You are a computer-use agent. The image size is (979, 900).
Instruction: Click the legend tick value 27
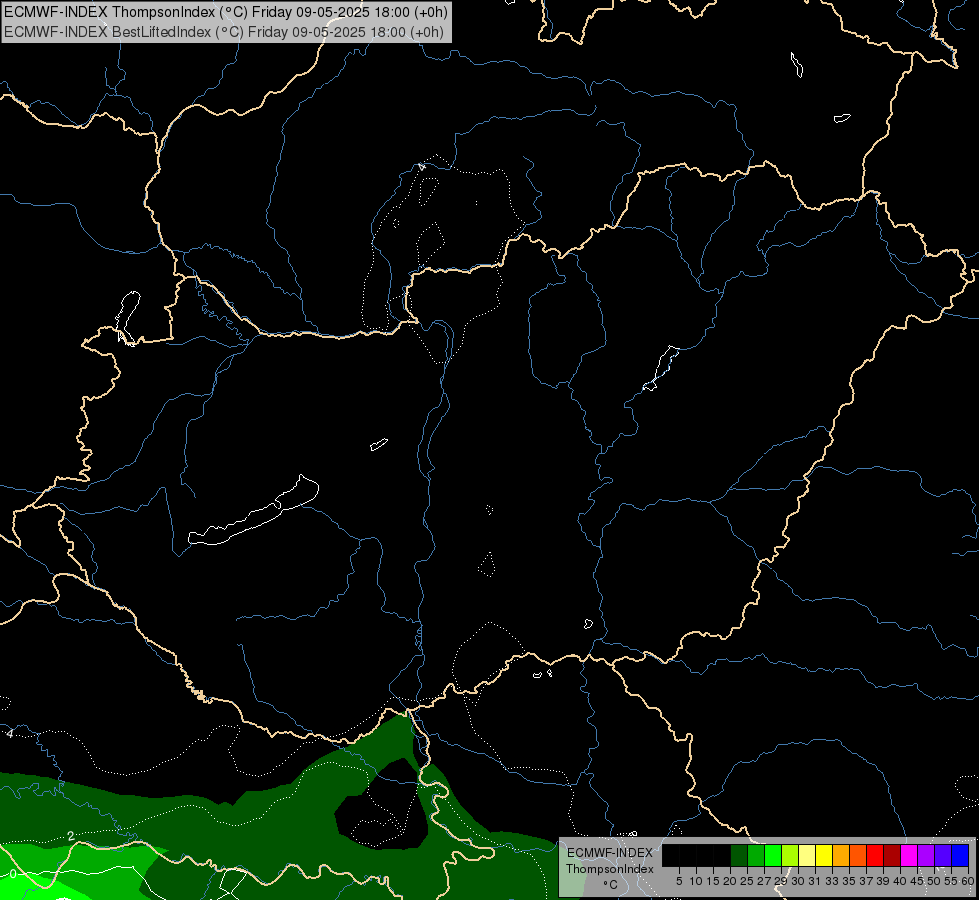(x=764, y=881)
